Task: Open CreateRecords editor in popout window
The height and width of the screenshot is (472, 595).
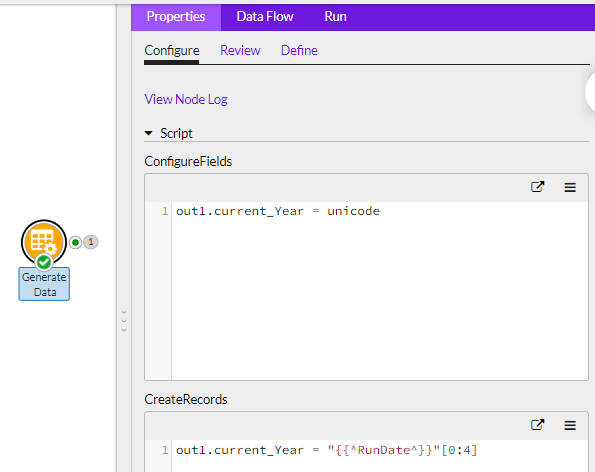Action: (x=537, y=425)
